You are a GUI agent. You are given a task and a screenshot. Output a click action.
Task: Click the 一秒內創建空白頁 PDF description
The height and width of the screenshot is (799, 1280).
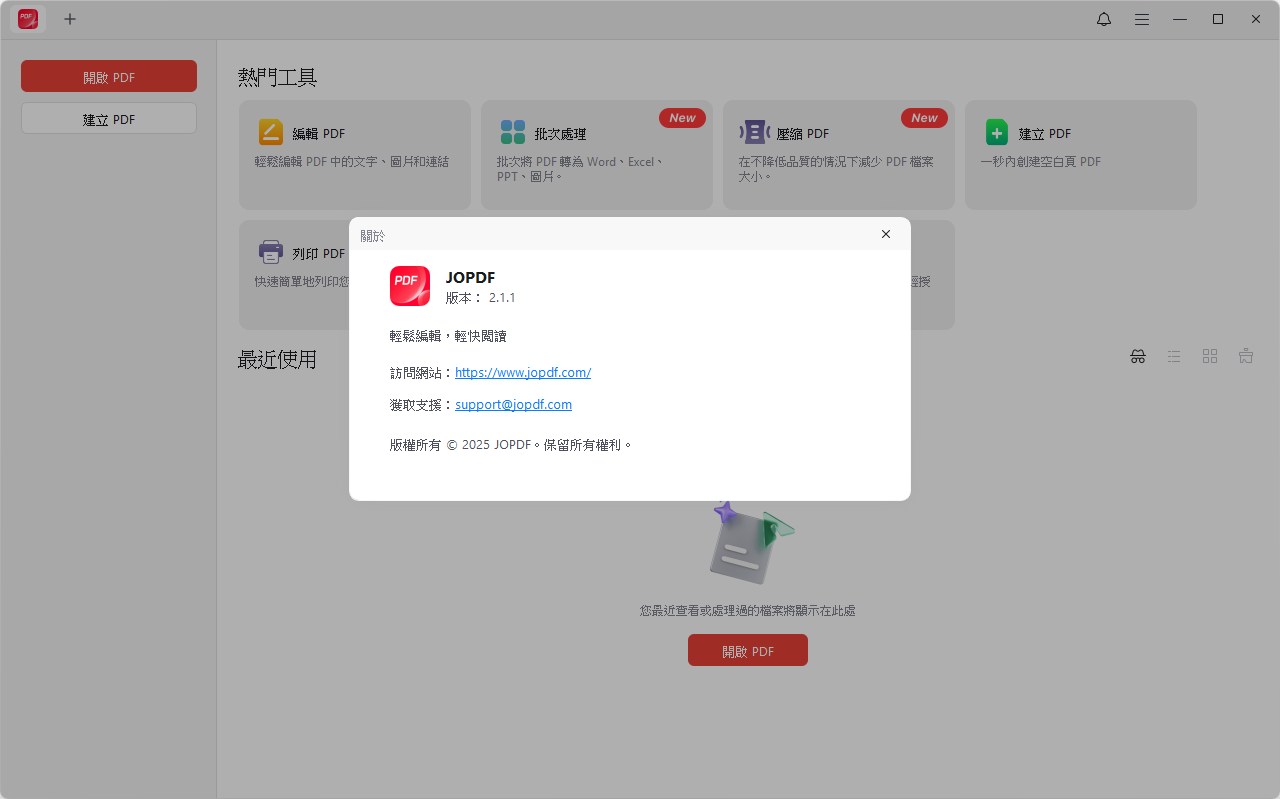click(1040, 161)
